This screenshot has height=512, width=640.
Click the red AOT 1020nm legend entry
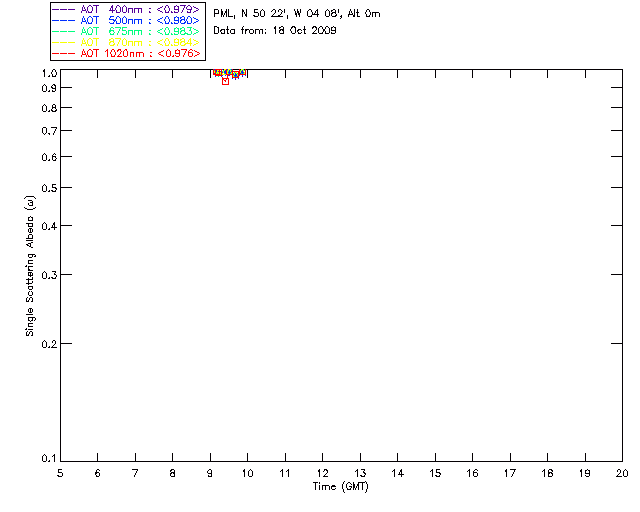pyautogui.click(x=126, y=53)
